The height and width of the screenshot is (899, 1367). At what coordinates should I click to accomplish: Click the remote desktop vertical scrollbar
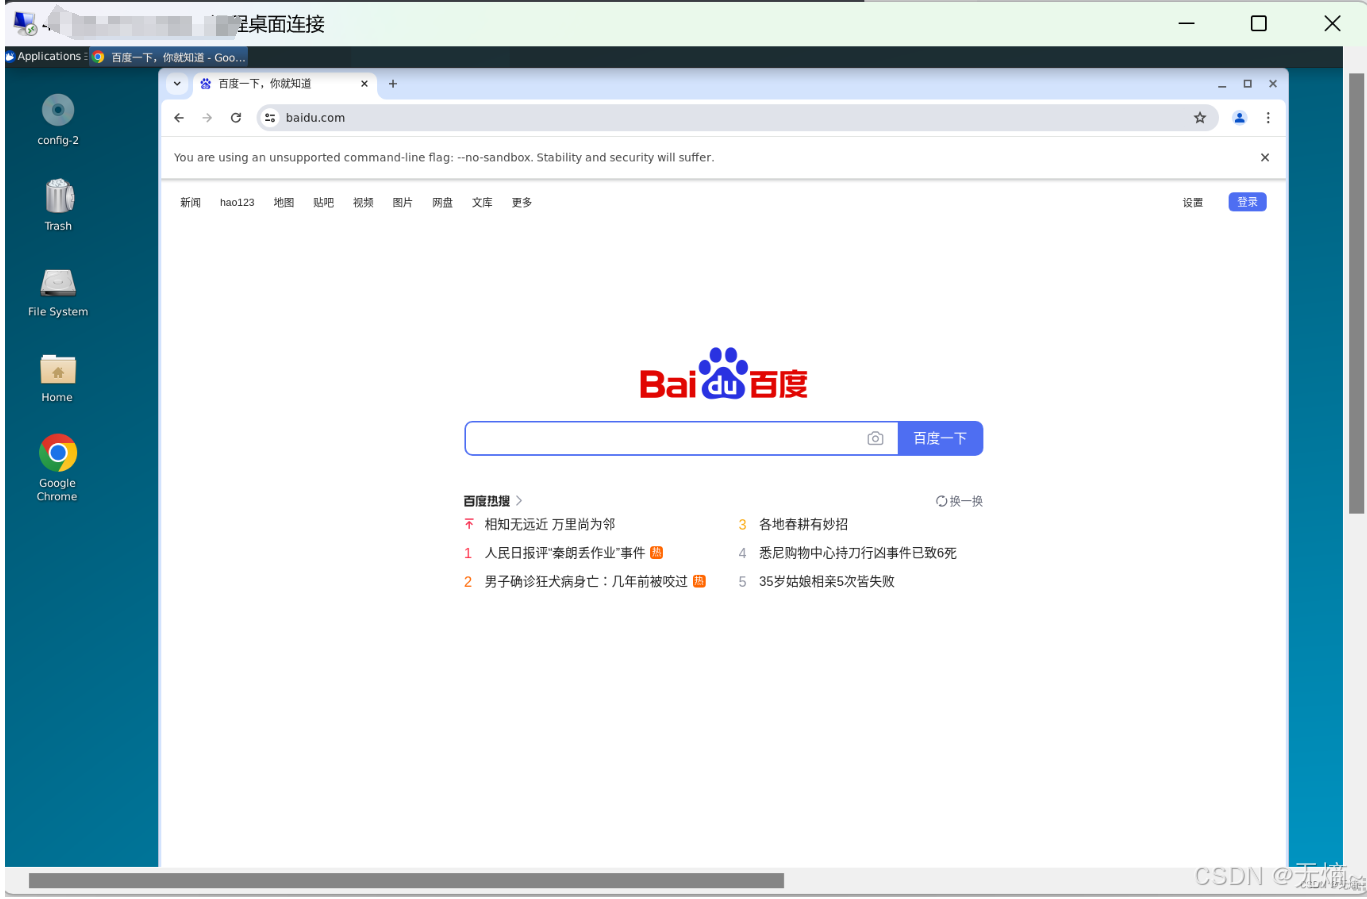tap(1357, 293)
